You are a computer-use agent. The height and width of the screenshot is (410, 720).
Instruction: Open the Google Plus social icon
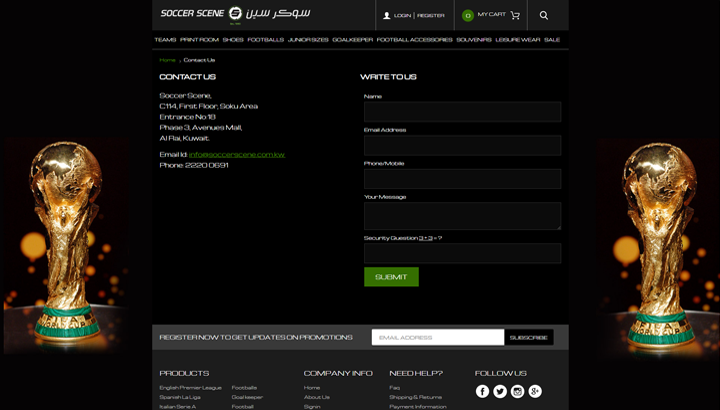(535, 391)
